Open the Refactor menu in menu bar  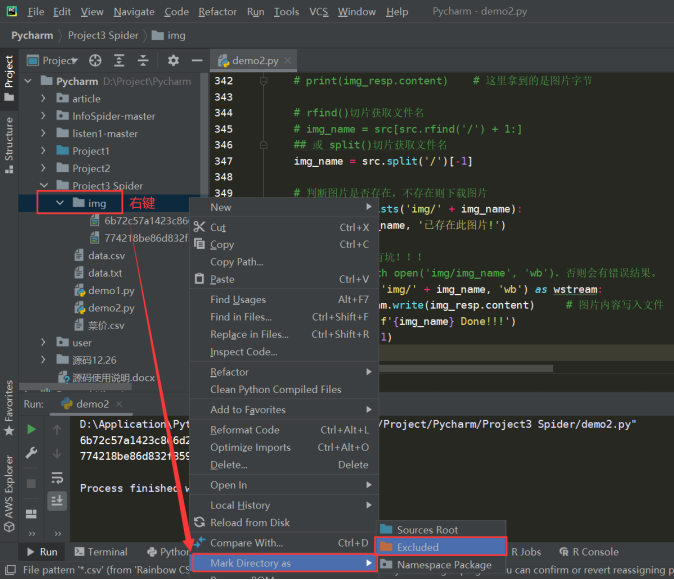217,12
